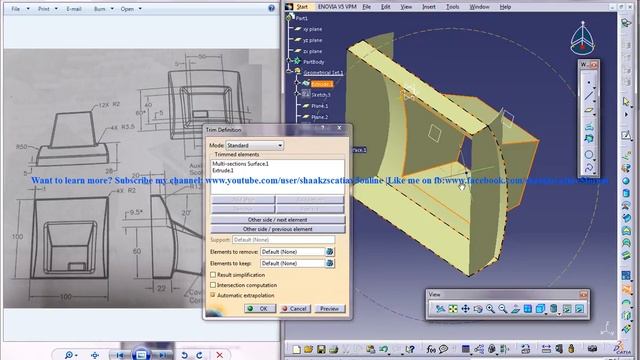
Task: Open the Tools menu in CATIA
Action: (452, 7)
